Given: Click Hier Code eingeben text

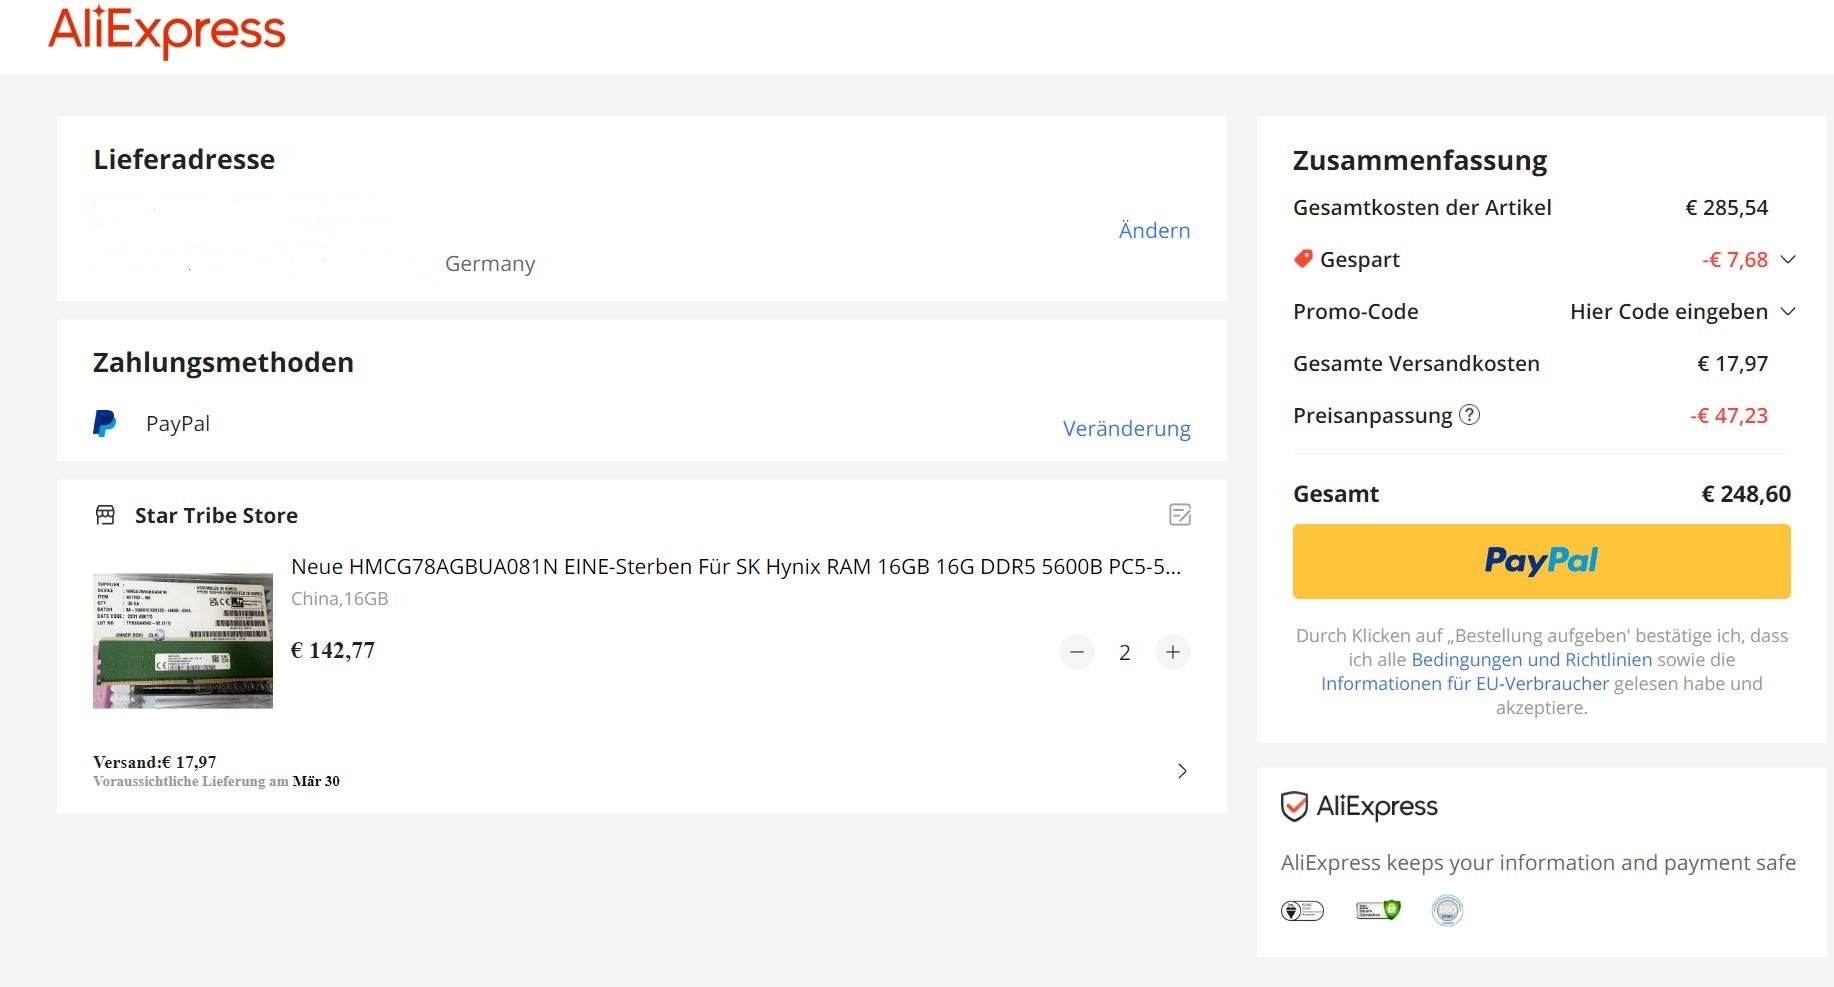Looking at the screenshot, I should pyautogui.click(x=1669, y=311).
